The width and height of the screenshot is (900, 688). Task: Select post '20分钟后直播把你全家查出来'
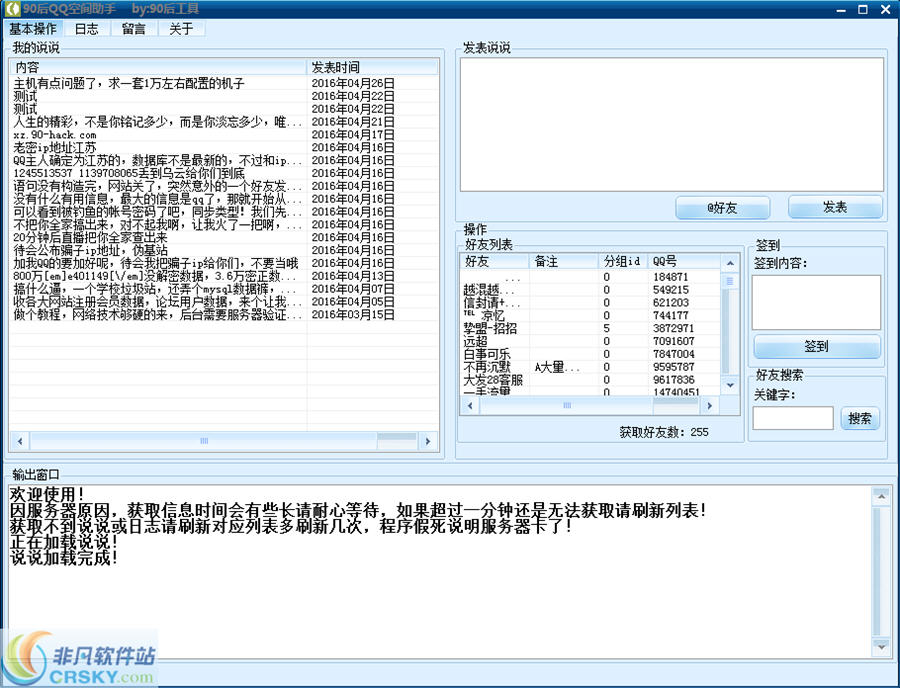(90, 238)
